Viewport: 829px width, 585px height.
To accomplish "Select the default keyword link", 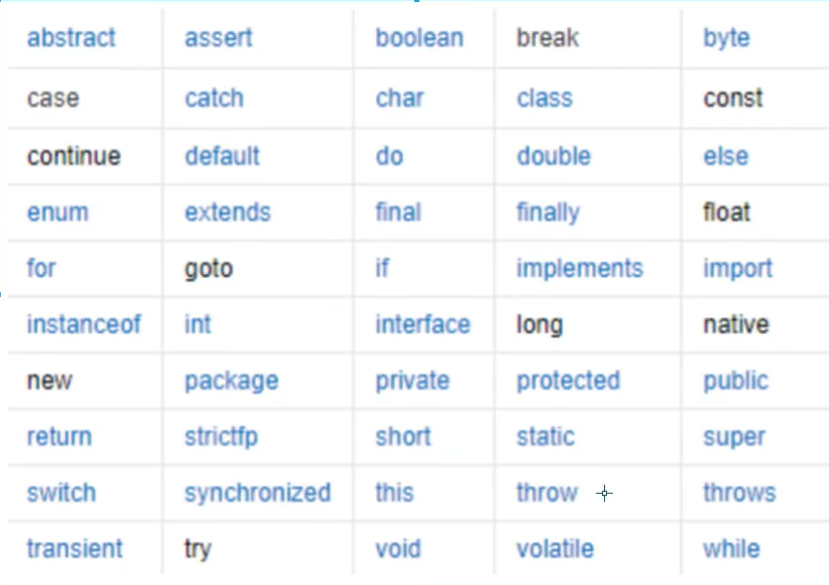I will point(222,156).
